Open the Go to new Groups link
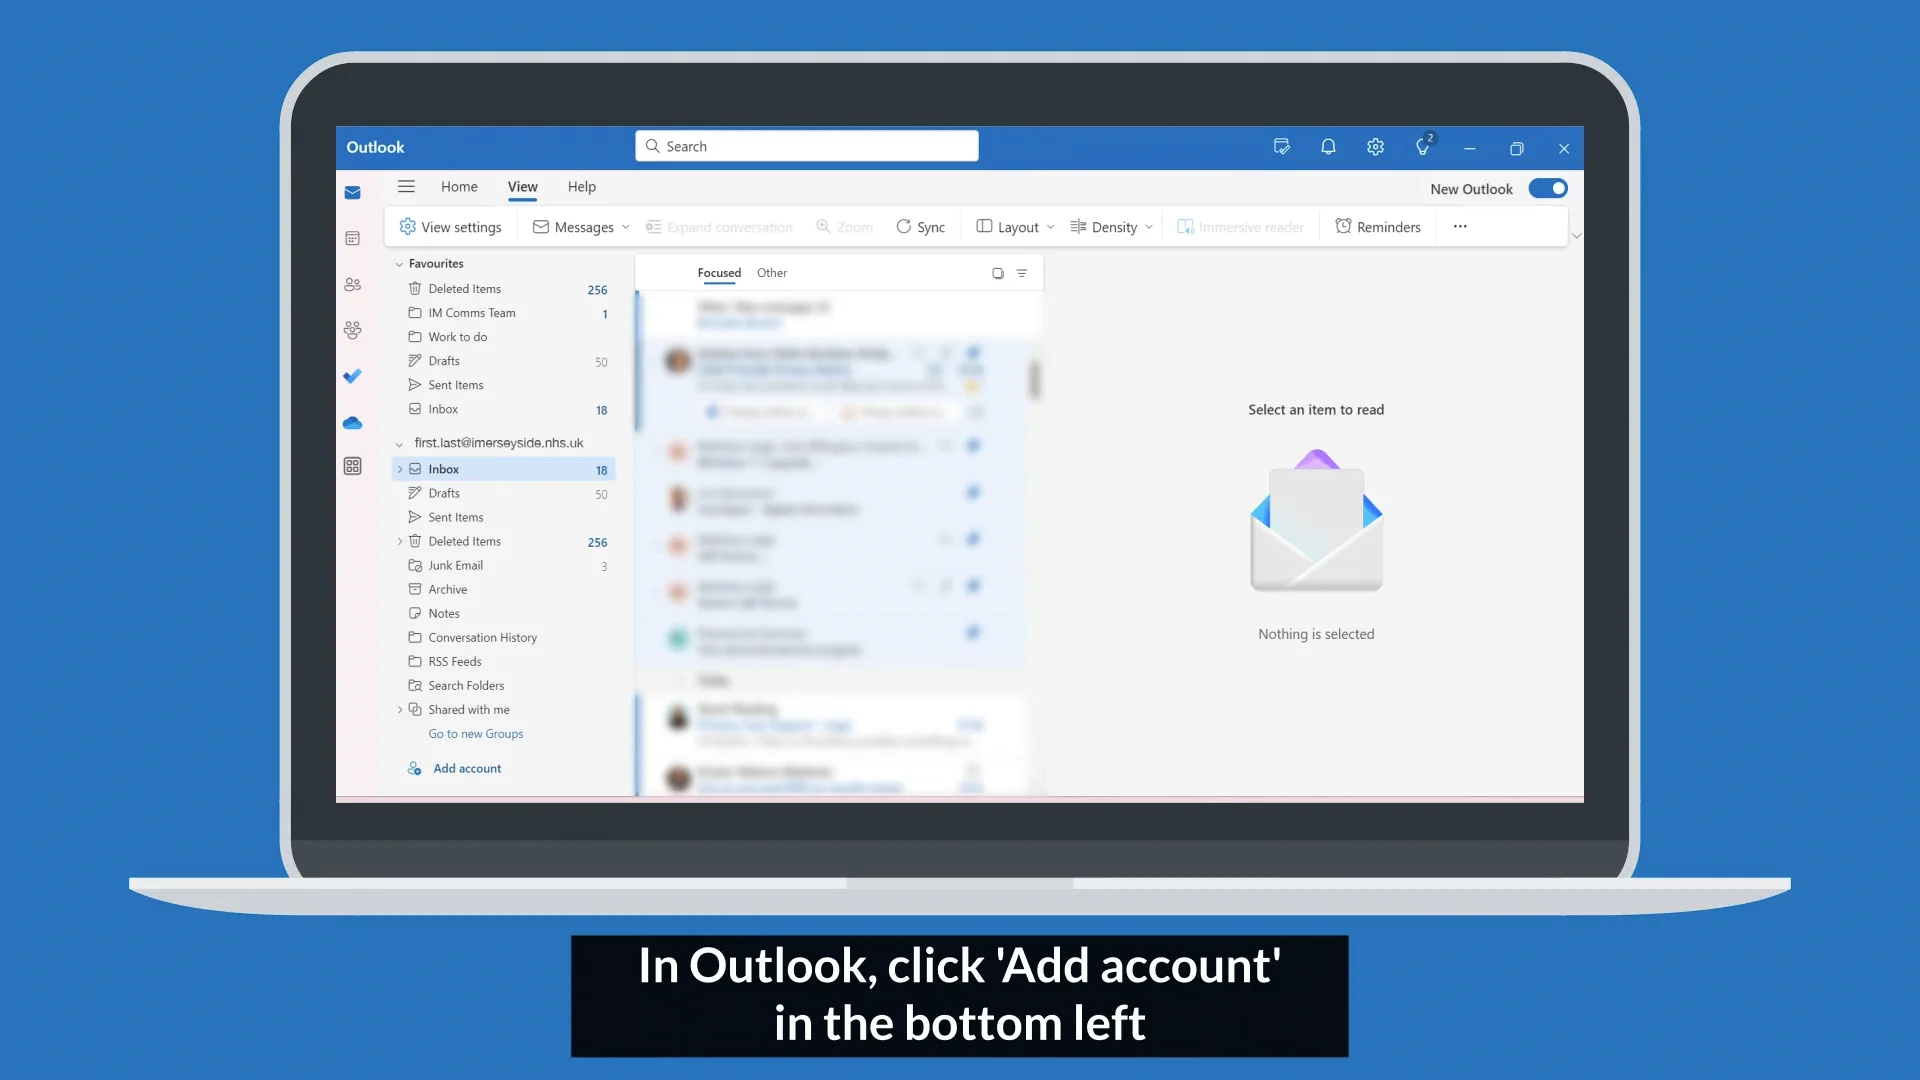This screenshot has height=1080, width=1920. coord(476,733)
